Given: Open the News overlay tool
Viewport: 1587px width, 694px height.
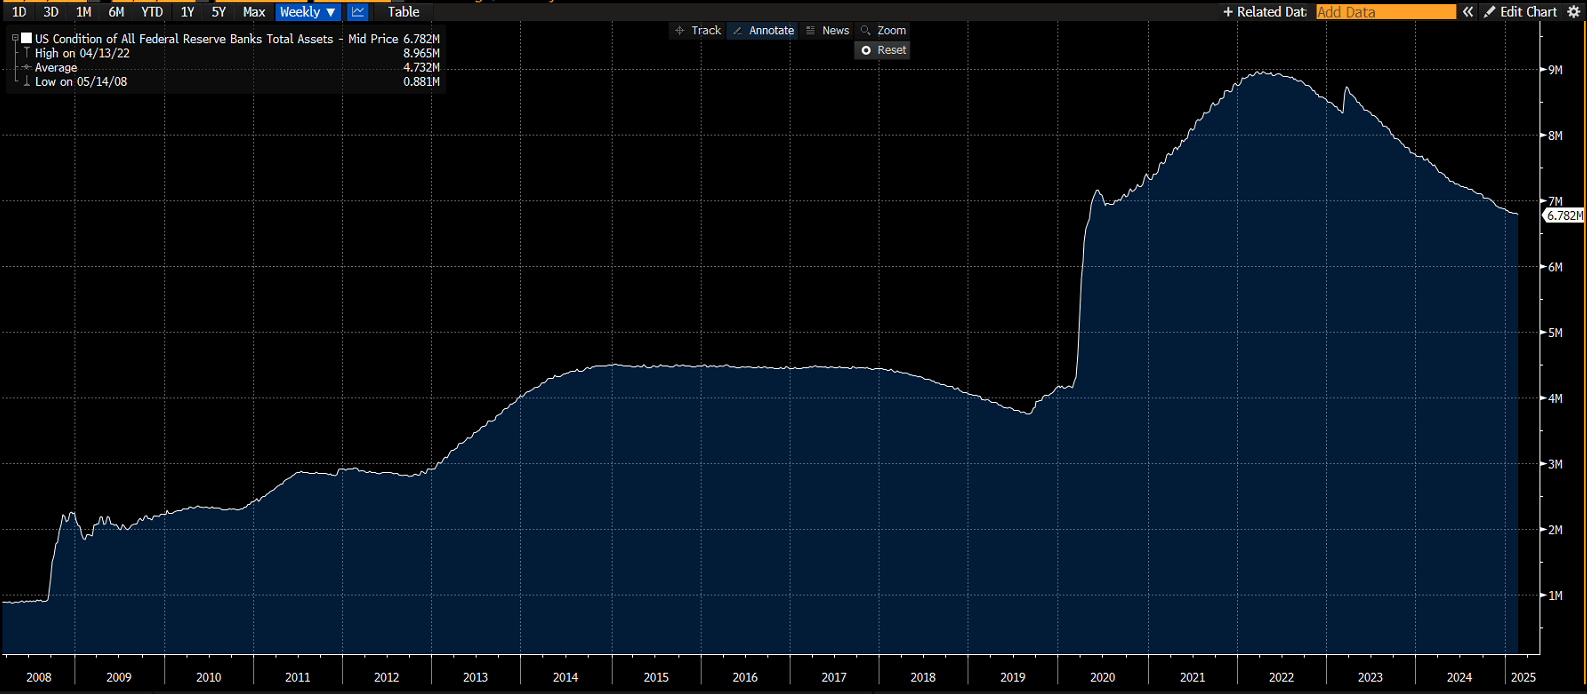Looking at the screenshot, I should click(827, 31).
